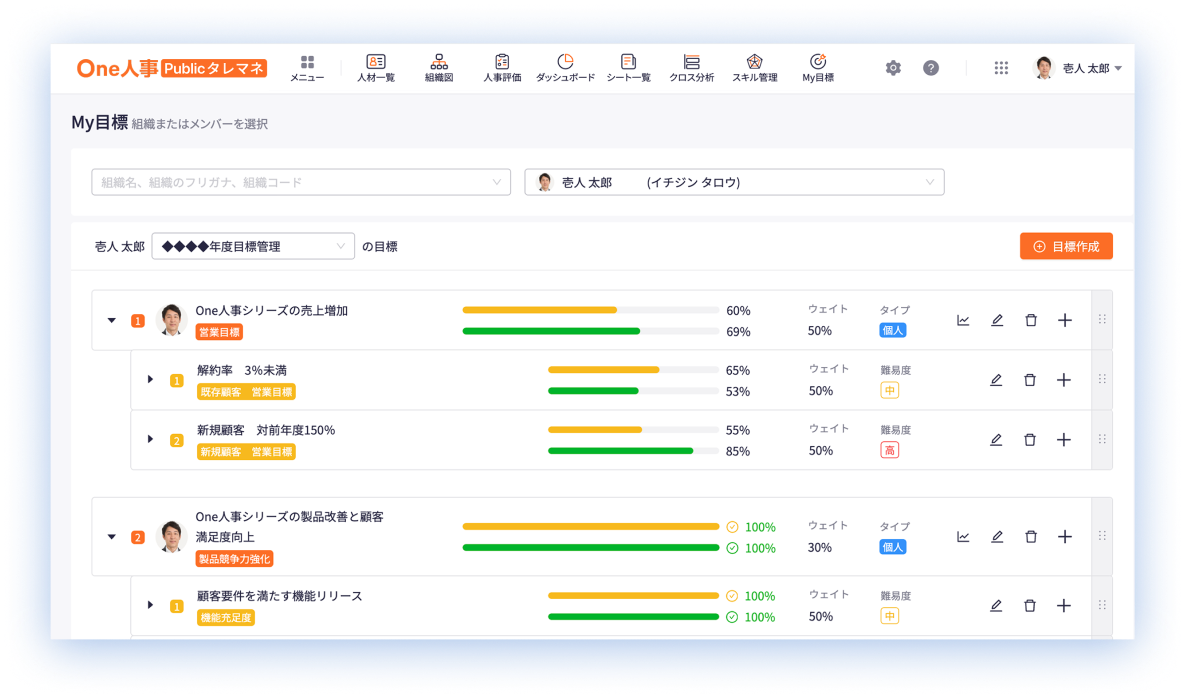
Task: Open progress chart for 製品改善と顧客満足度向上 goal
Action: tap(963, 537)
